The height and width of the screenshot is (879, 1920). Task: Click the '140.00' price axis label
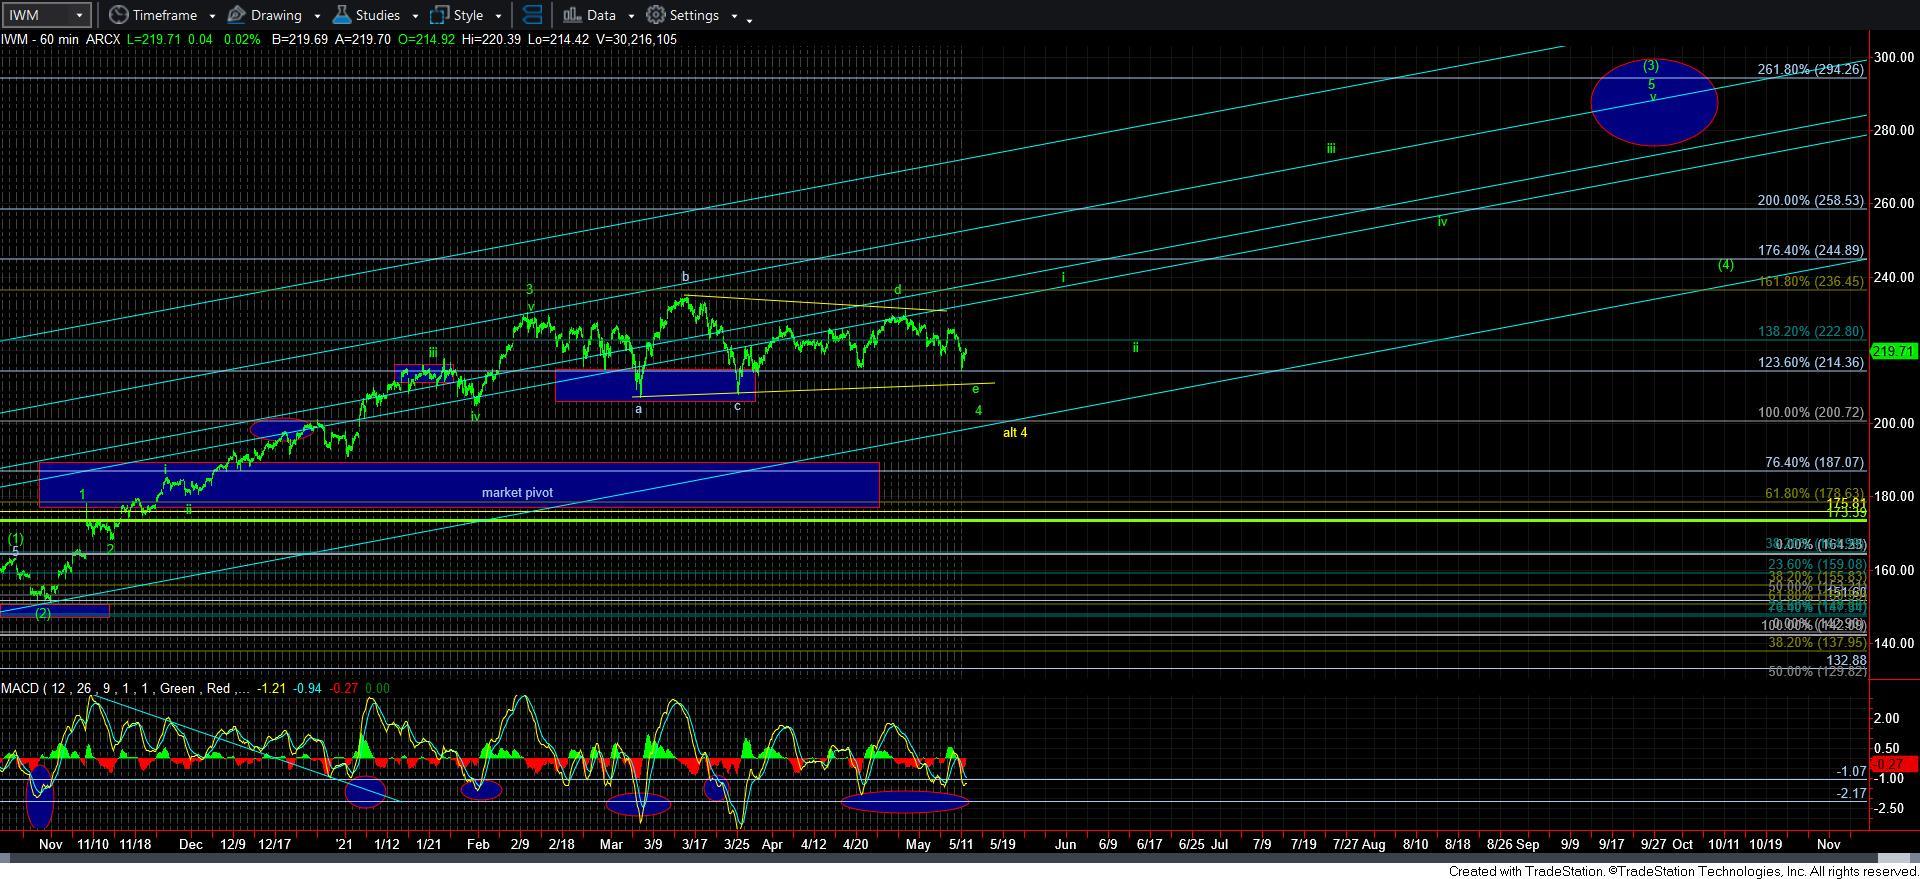click(x=1894, y=644)
